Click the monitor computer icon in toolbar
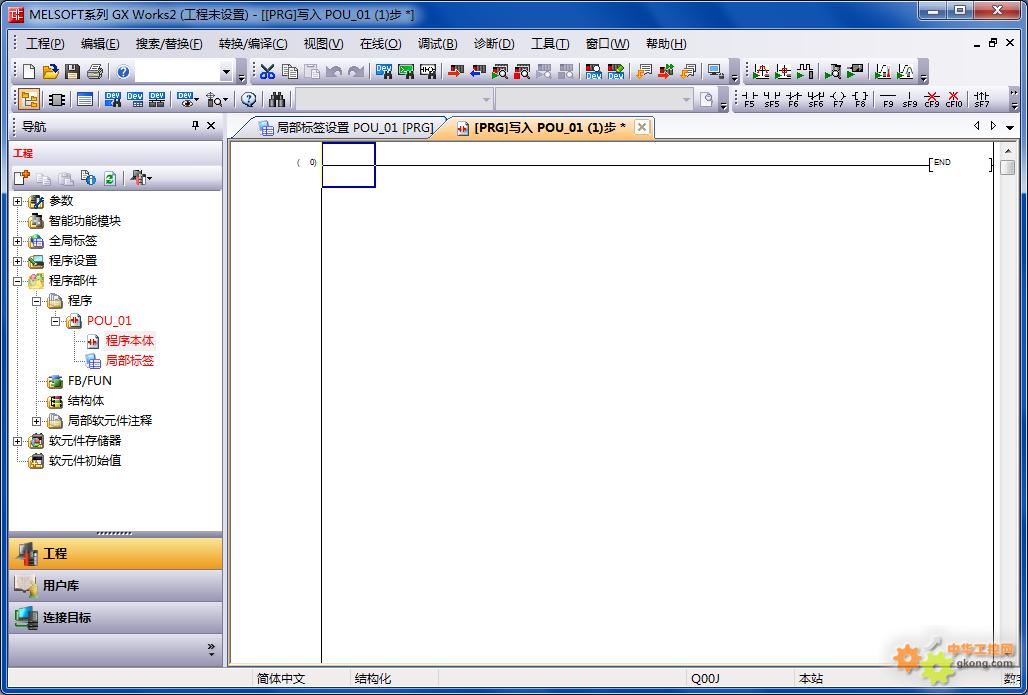The image size is (1028, 695). tap(716, 71)
